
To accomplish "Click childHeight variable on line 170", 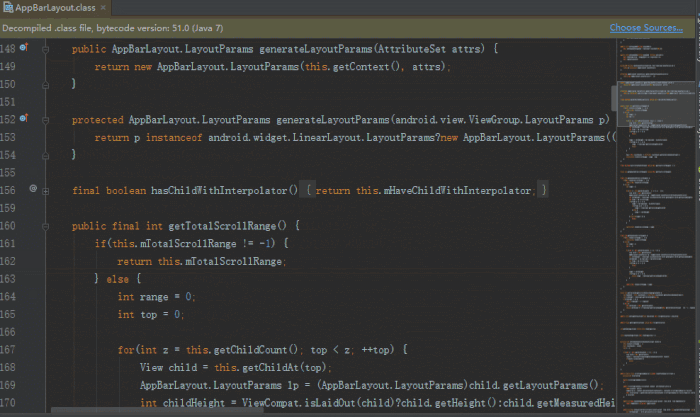I will click(193, 403).
